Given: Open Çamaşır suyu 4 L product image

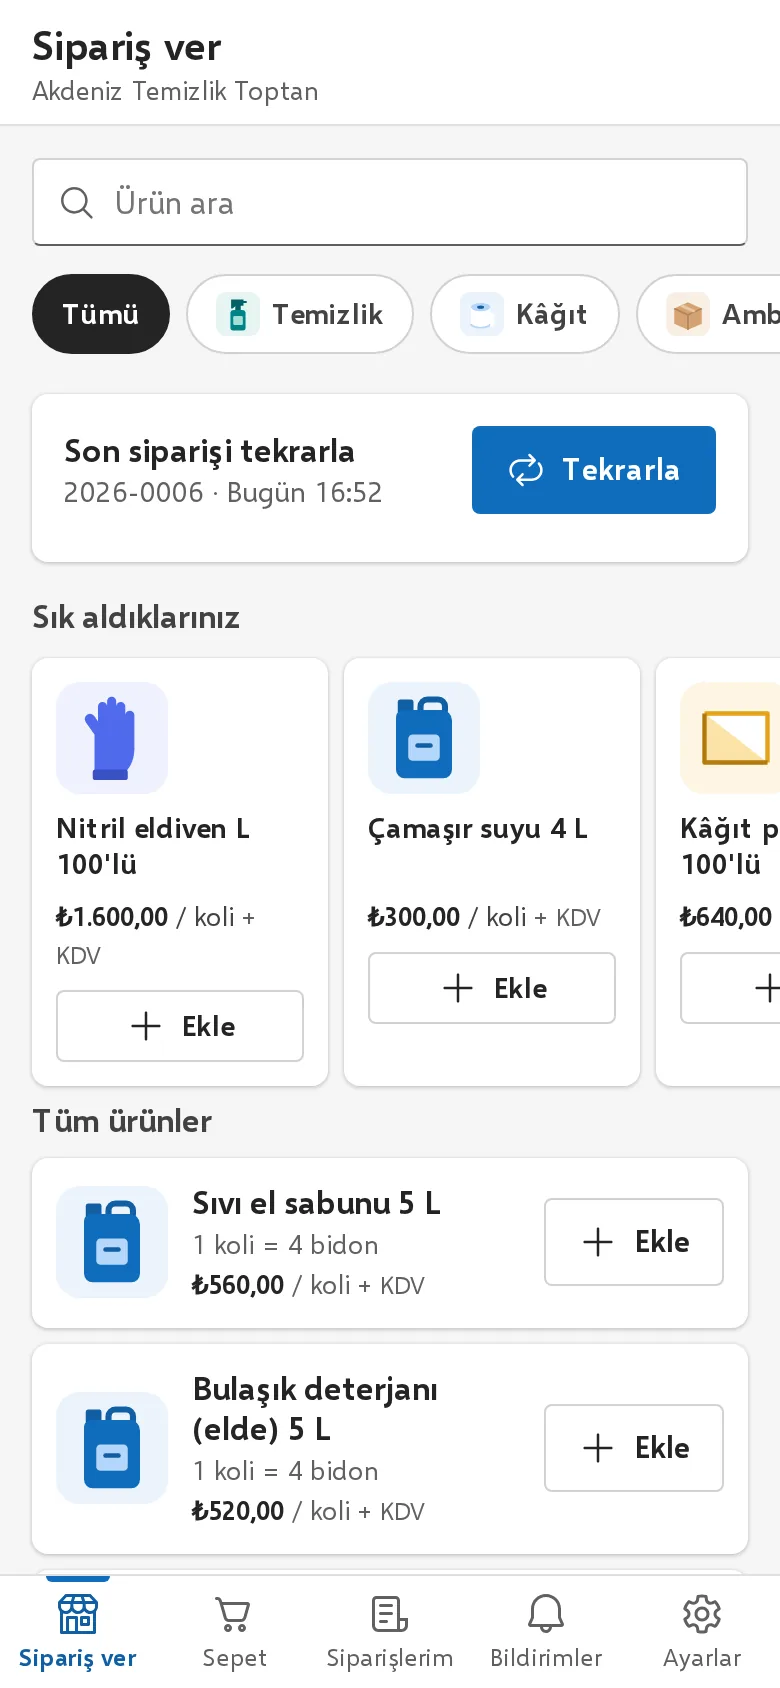Looking at the screenshot, I should 424,738.
